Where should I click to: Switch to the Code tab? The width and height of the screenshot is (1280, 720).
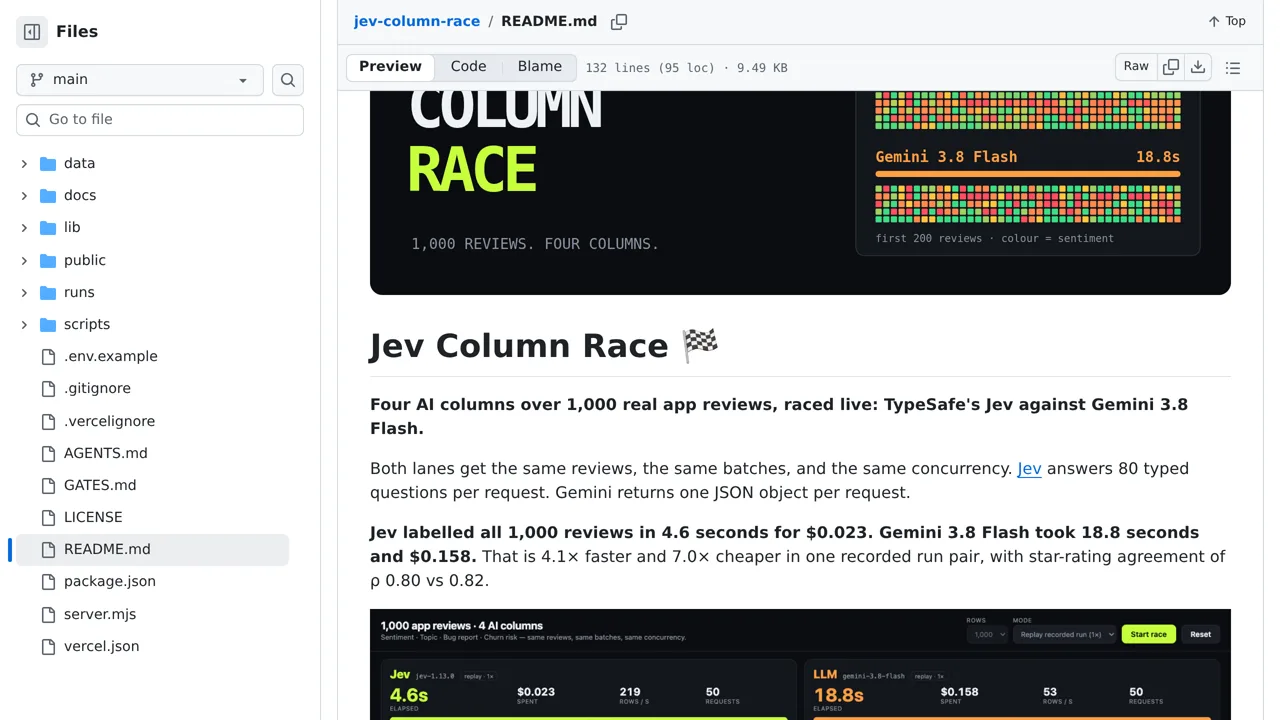pyautogui.click(x=468, y=67)
